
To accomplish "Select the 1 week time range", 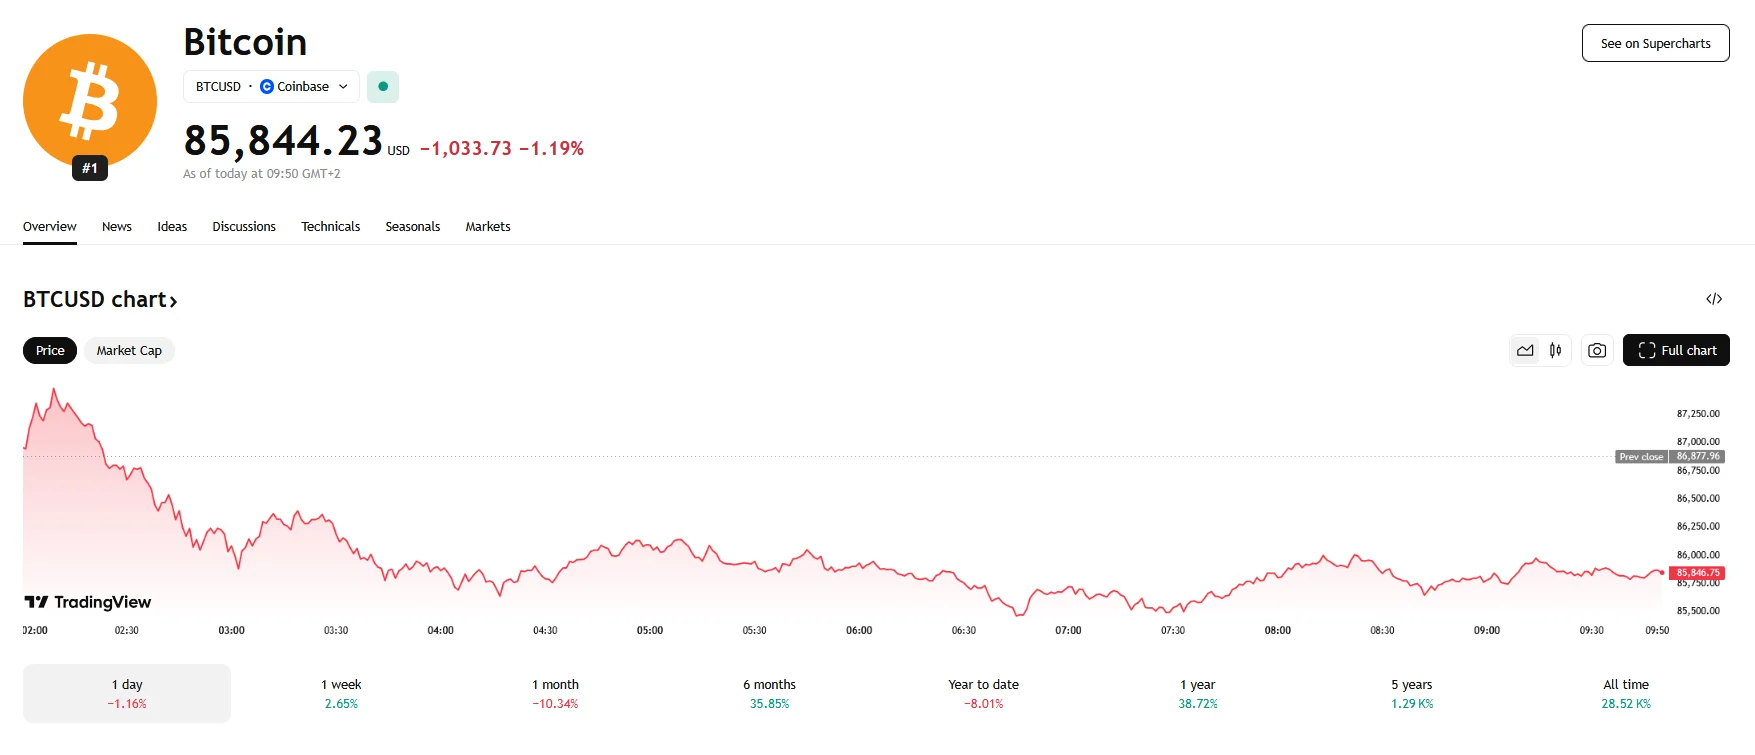I will [341, 693].
